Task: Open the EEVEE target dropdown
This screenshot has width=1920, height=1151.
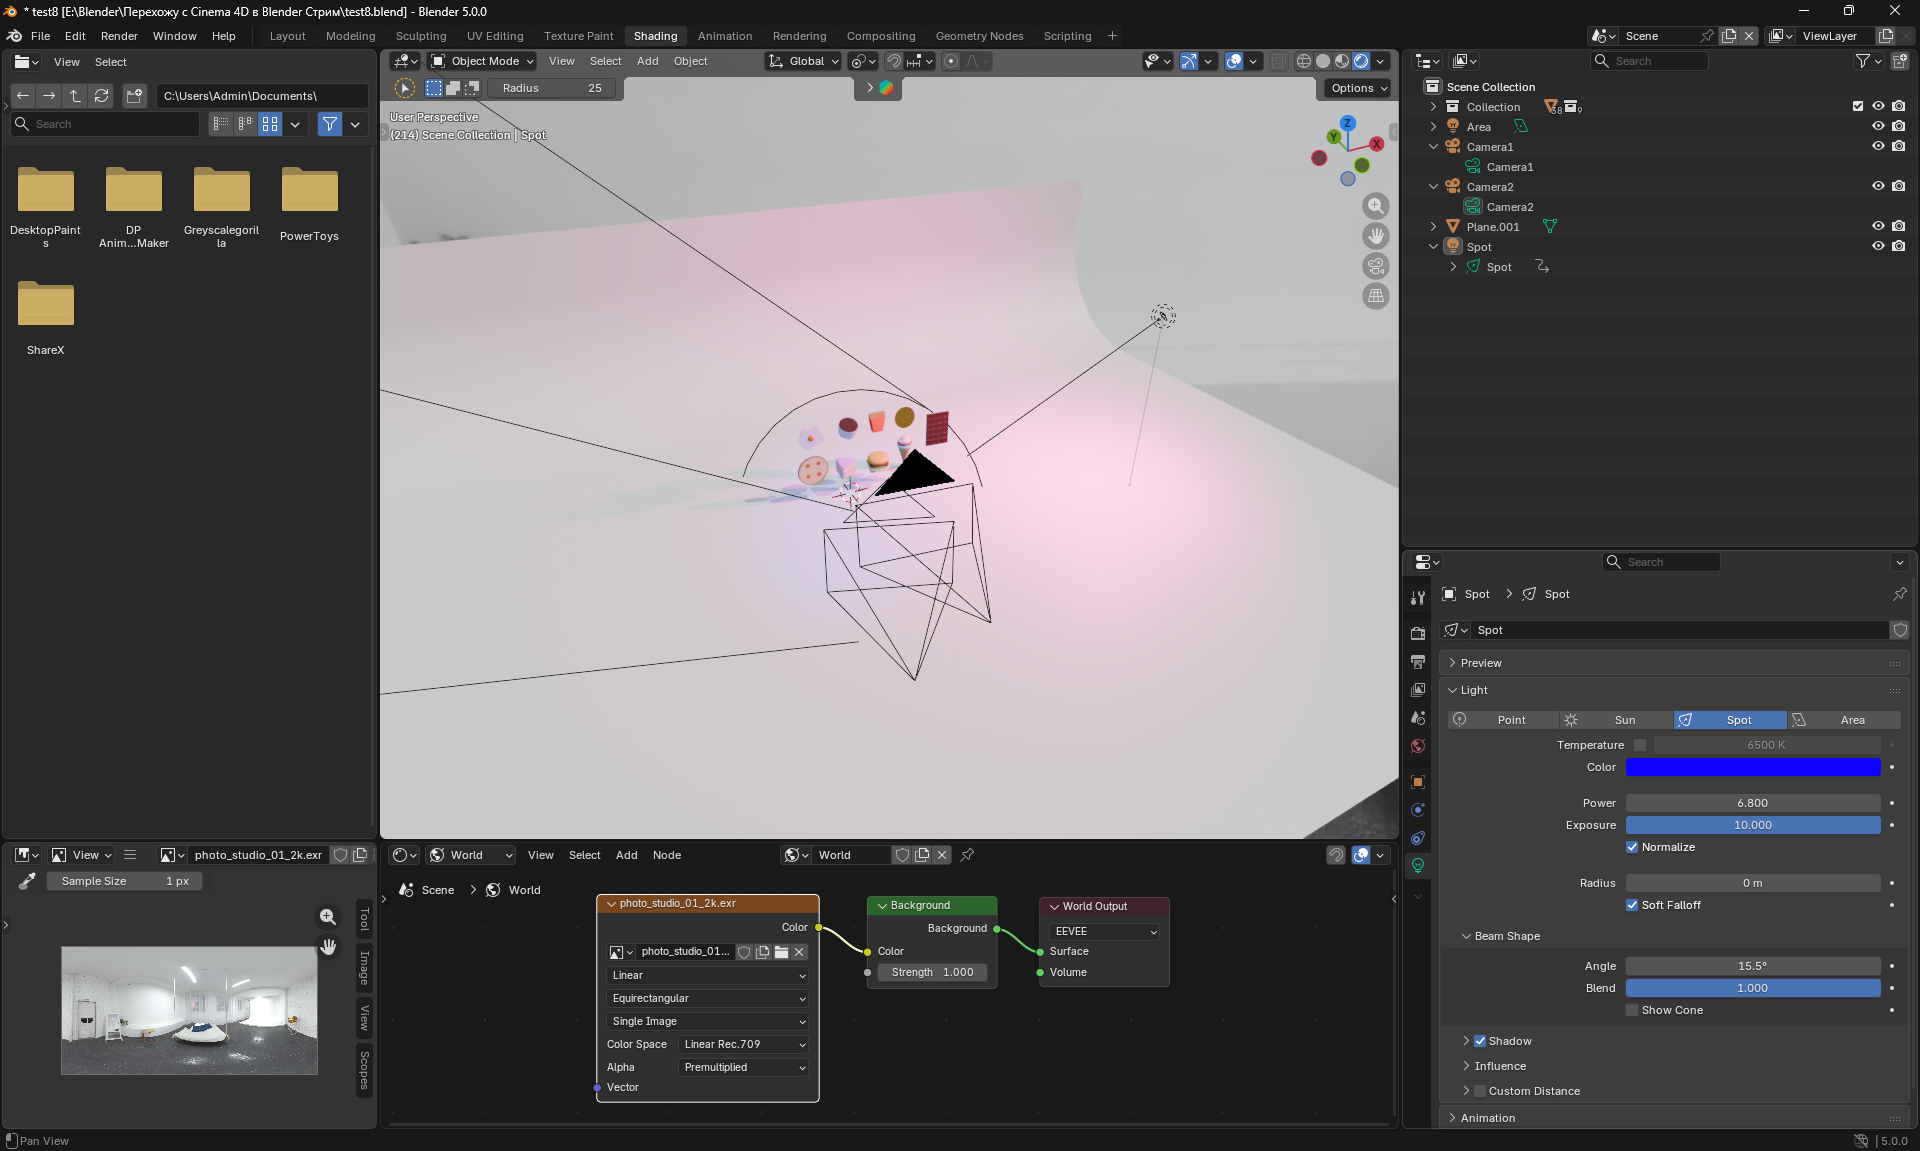Action: (x=1104, y=931)
